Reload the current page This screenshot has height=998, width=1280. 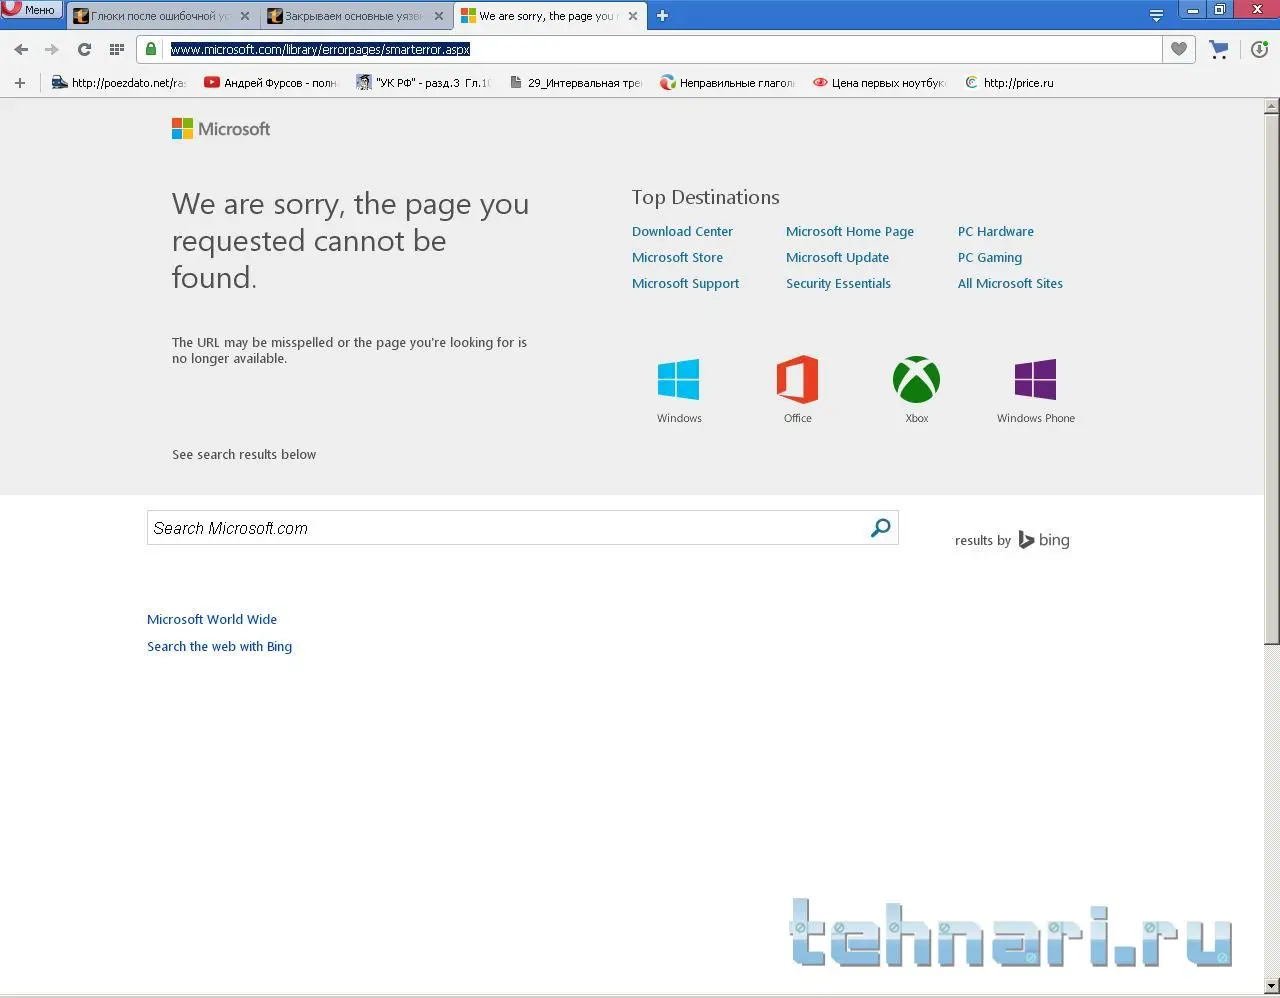pyautogui.click(x=84, y=49)
